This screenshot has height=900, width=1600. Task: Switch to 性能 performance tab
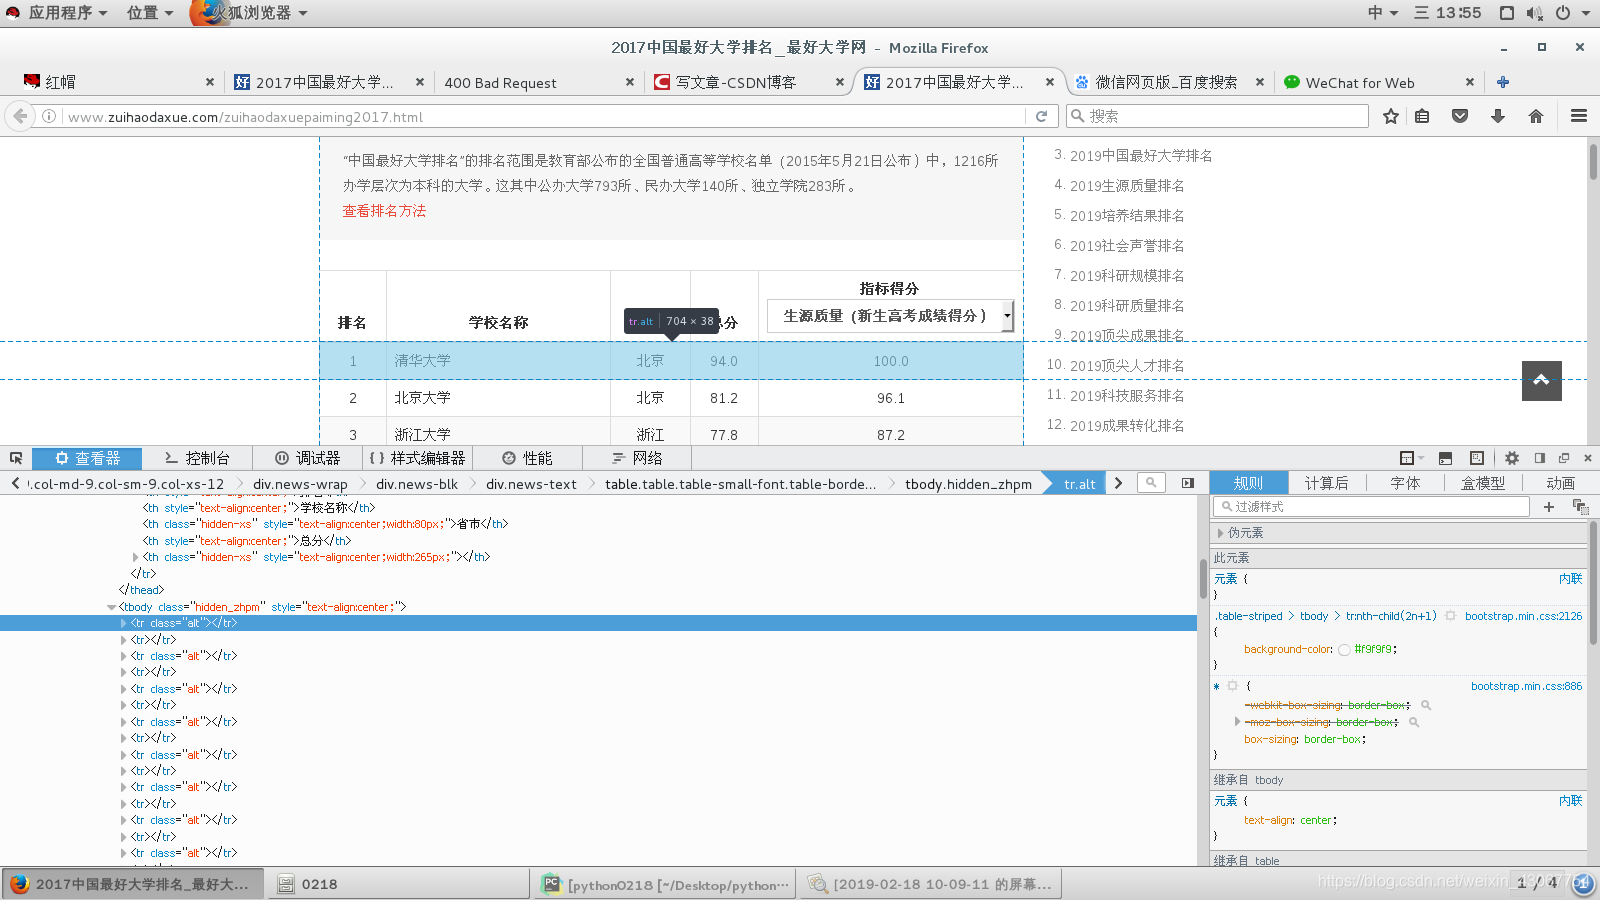(x=527, y=458)
